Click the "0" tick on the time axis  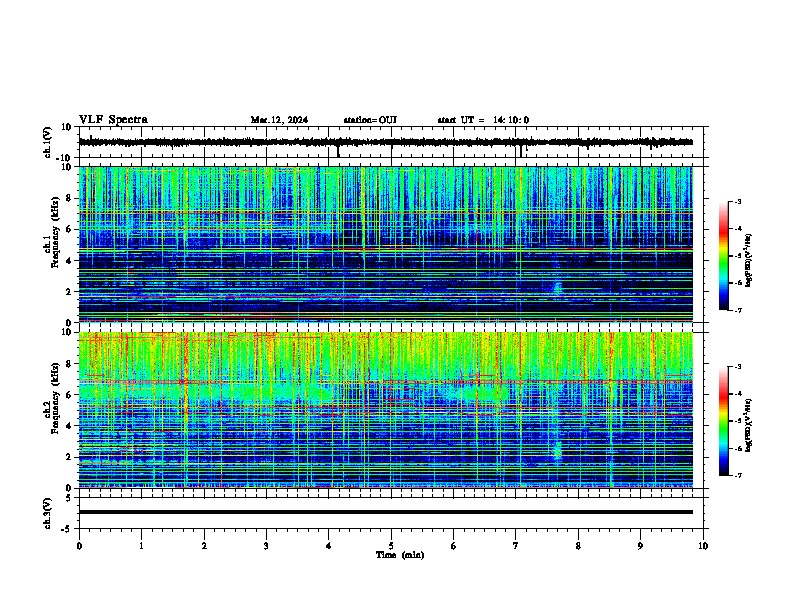pos(79,546)
